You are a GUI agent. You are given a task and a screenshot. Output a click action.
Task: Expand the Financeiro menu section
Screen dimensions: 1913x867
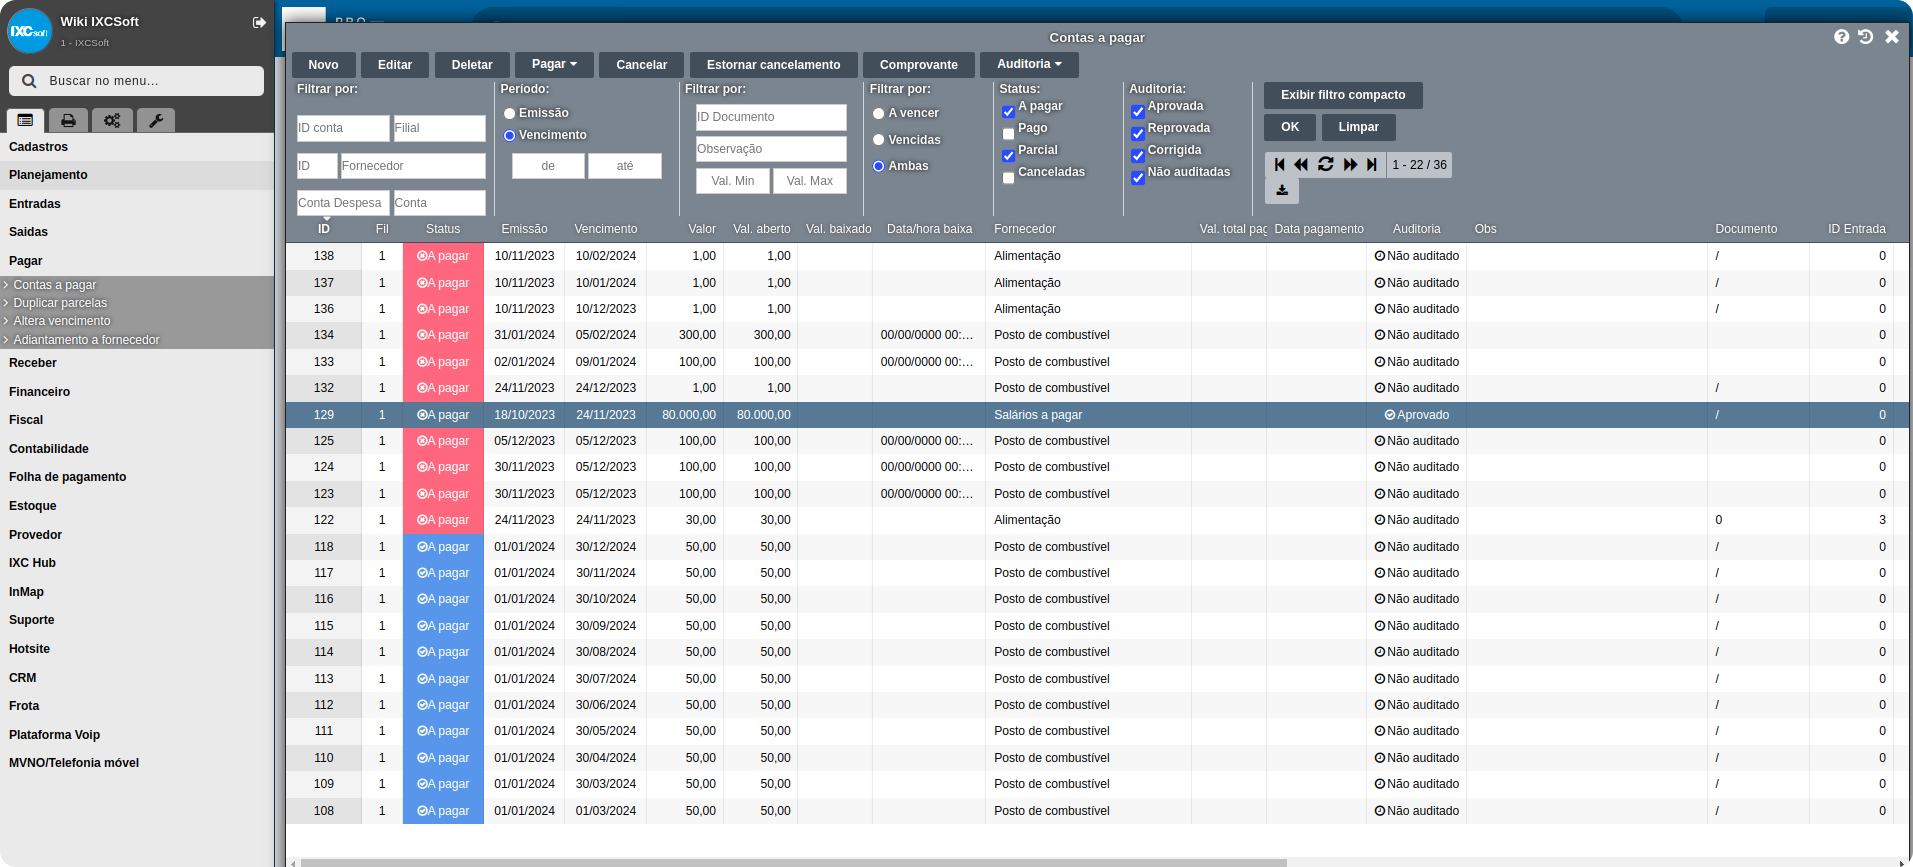[x=137, y=392]
